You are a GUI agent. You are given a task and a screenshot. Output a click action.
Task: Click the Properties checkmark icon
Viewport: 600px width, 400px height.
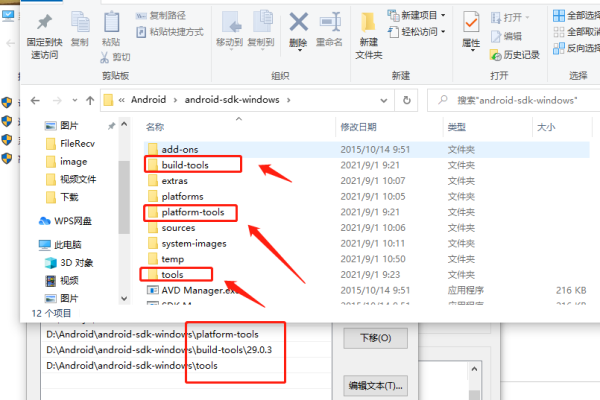click(471, 22)
